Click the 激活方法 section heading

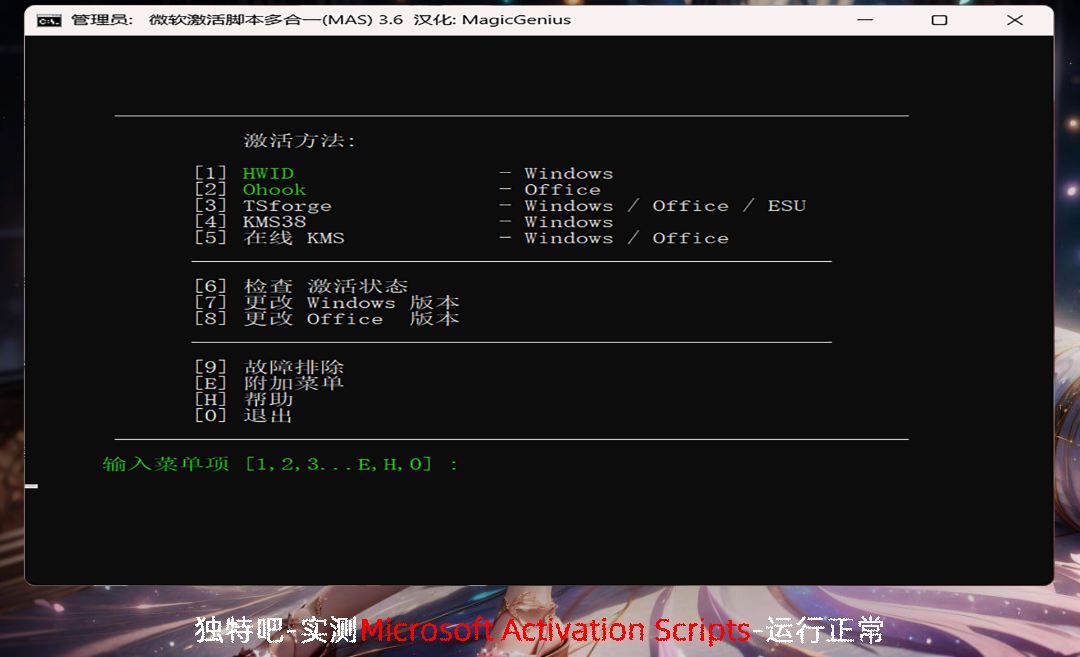[299, 141]
